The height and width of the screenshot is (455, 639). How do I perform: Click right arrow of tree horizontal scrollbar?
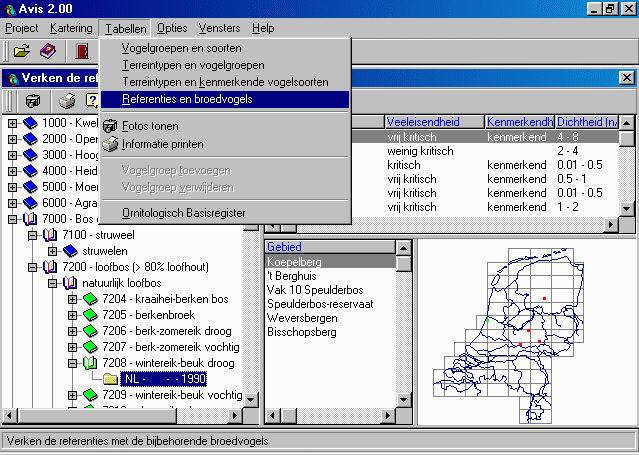click(x=235, y=416)
